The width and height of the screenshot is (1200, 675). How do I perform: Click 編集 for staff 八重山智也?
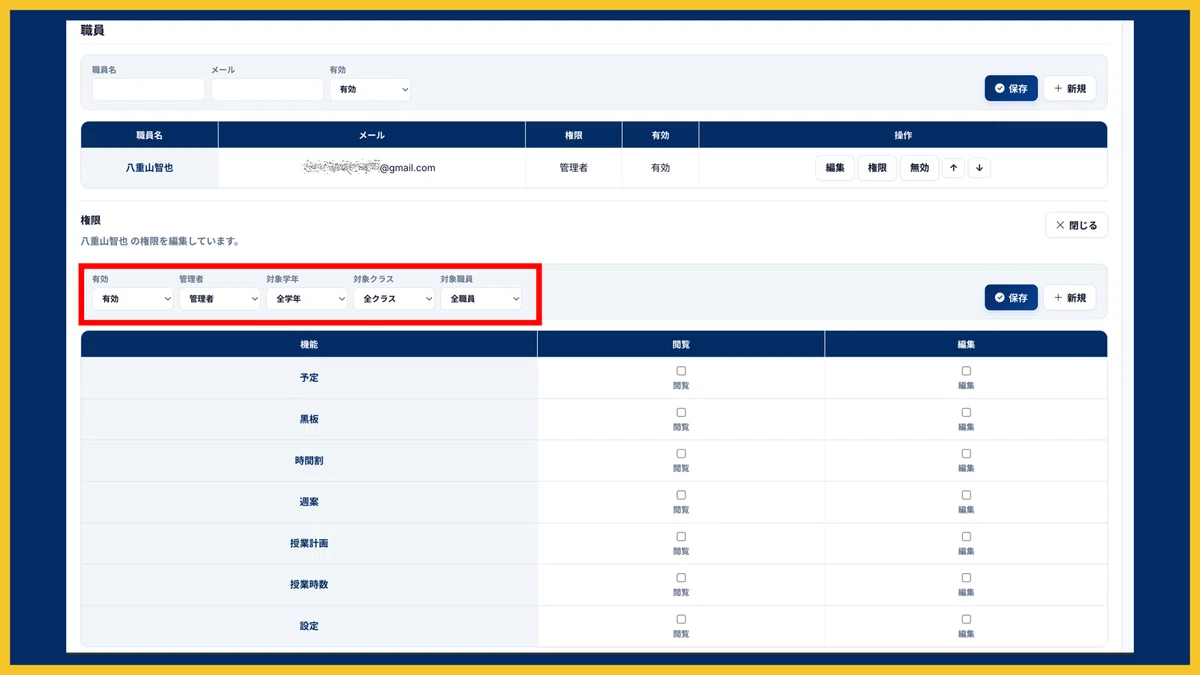(835, 168)
